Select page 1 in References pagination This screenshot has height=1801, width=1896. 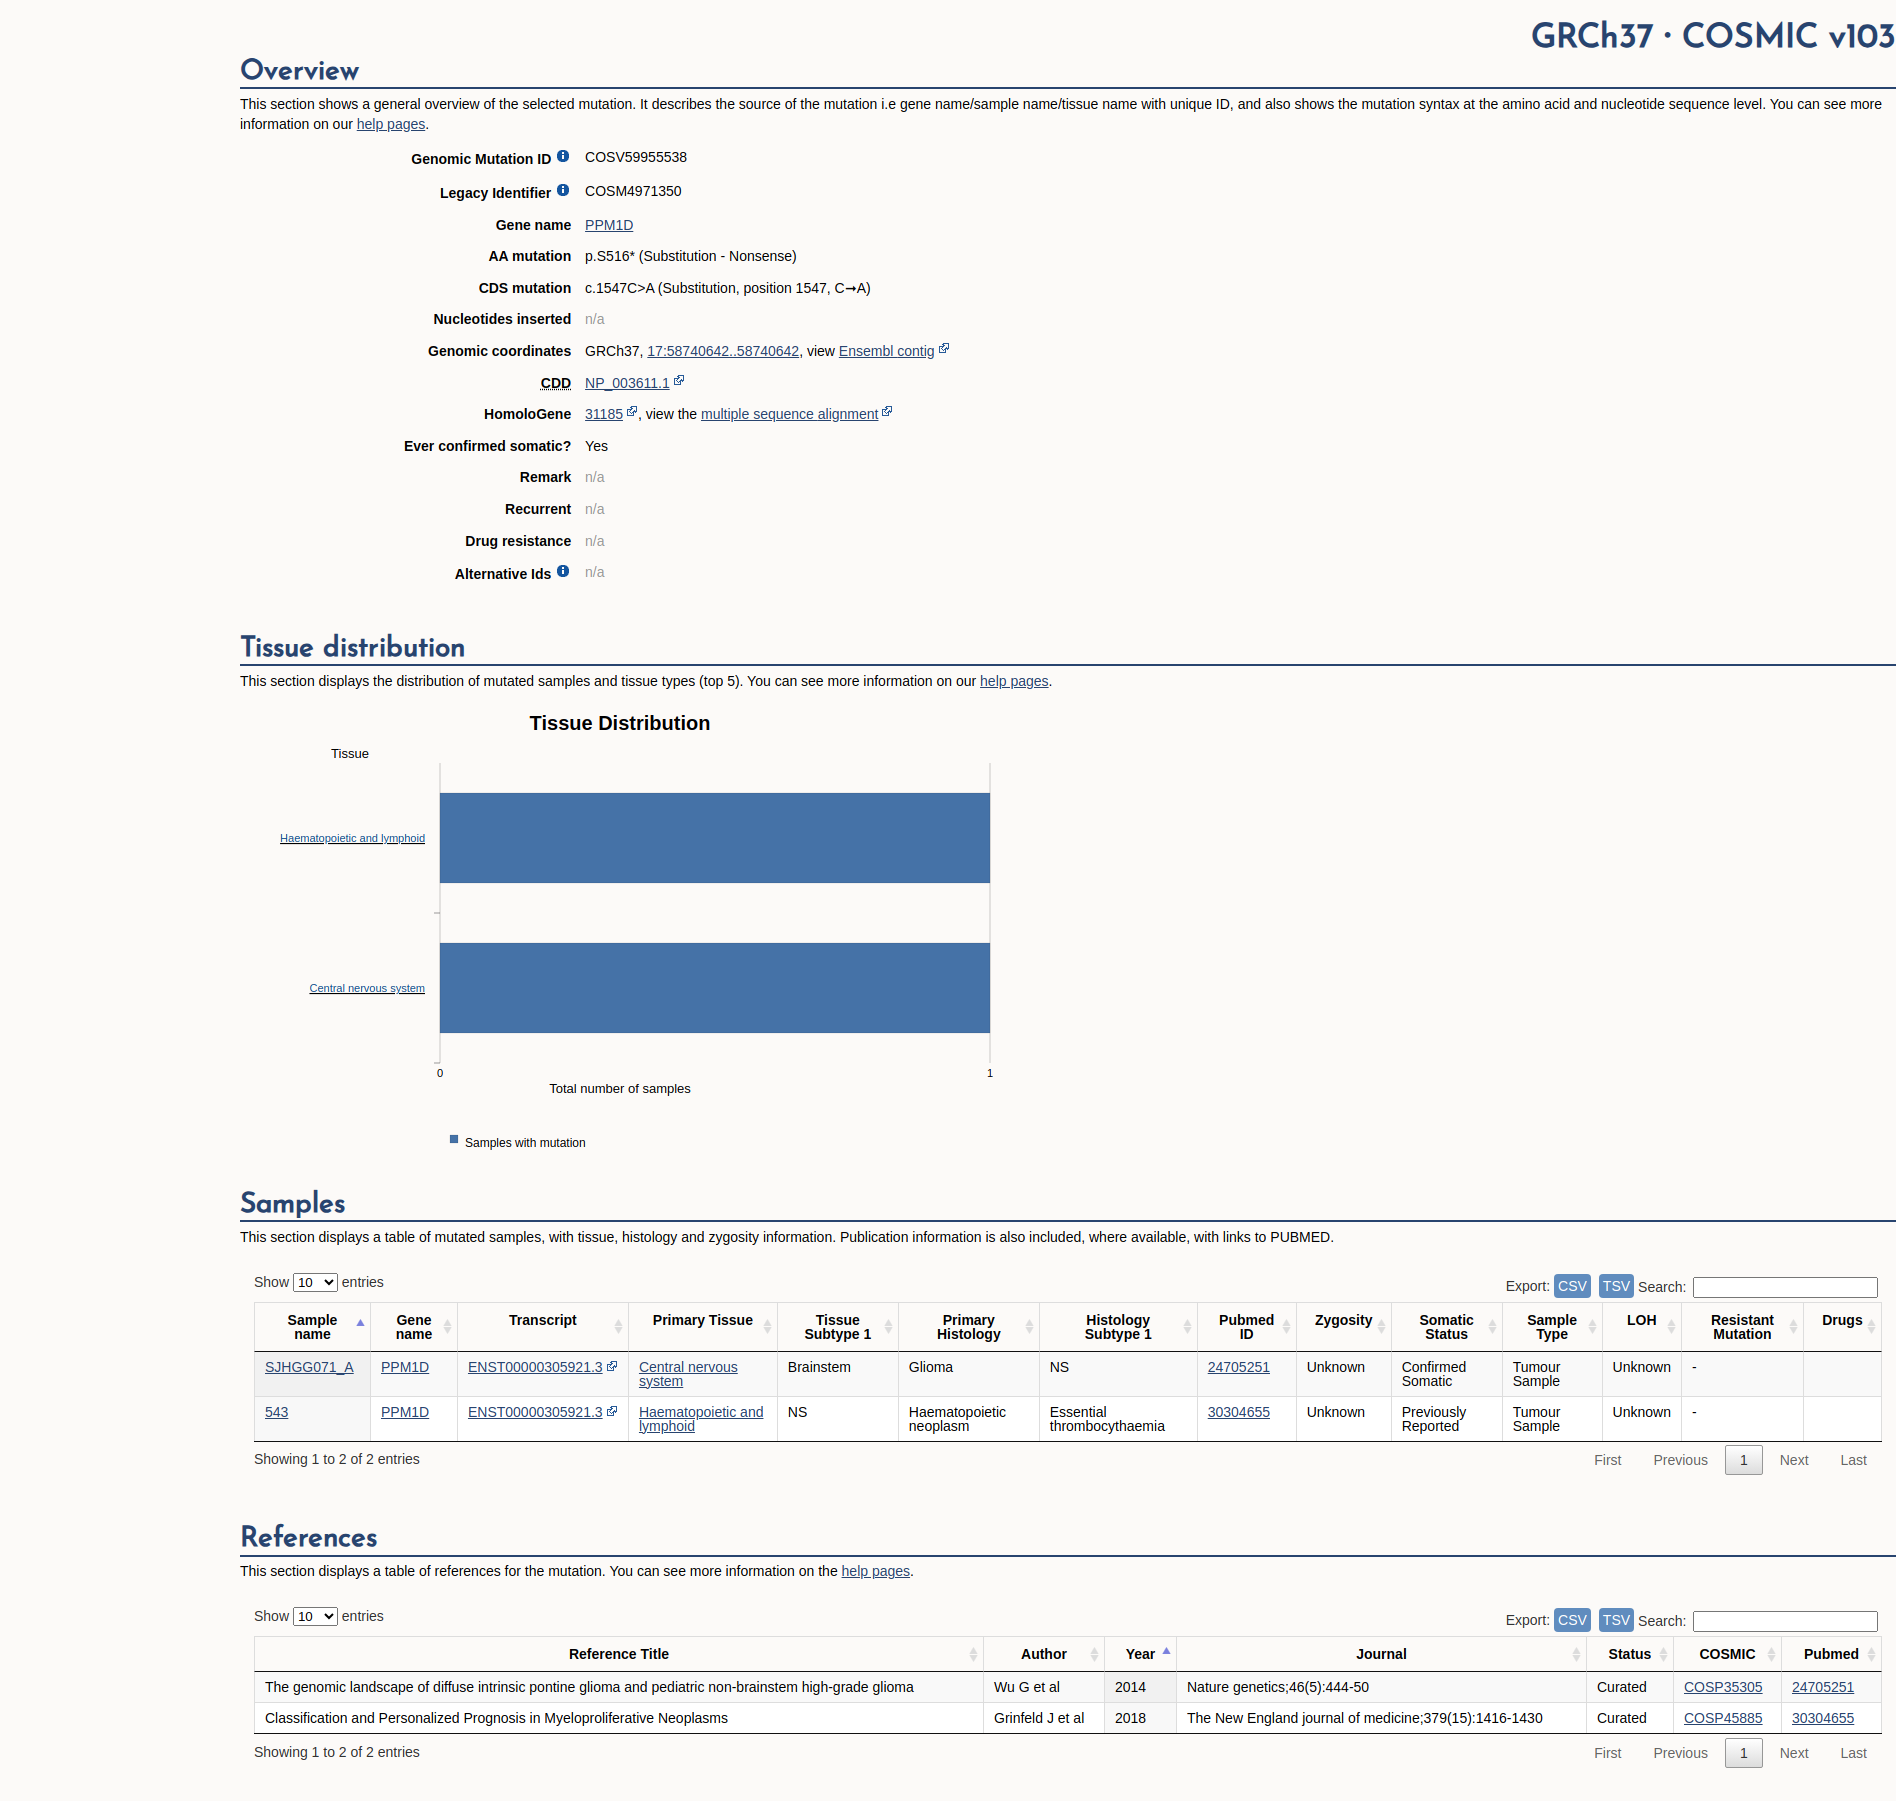tap(1743, 1753)
